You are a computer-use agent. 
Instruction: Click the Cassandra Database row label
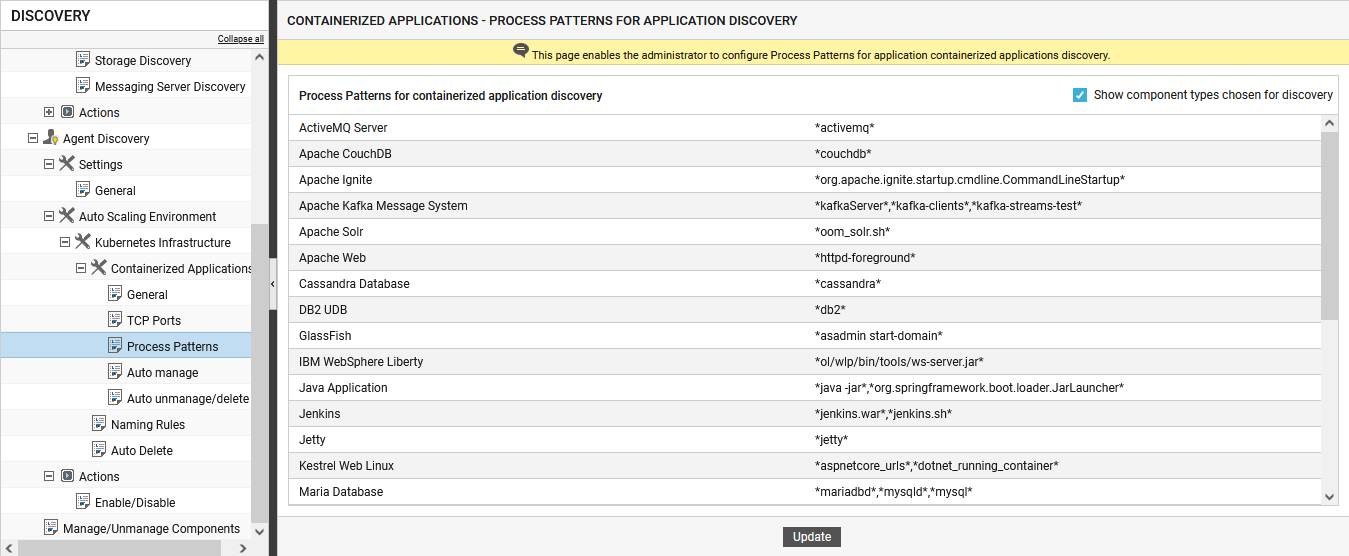(x=354, y=284)
